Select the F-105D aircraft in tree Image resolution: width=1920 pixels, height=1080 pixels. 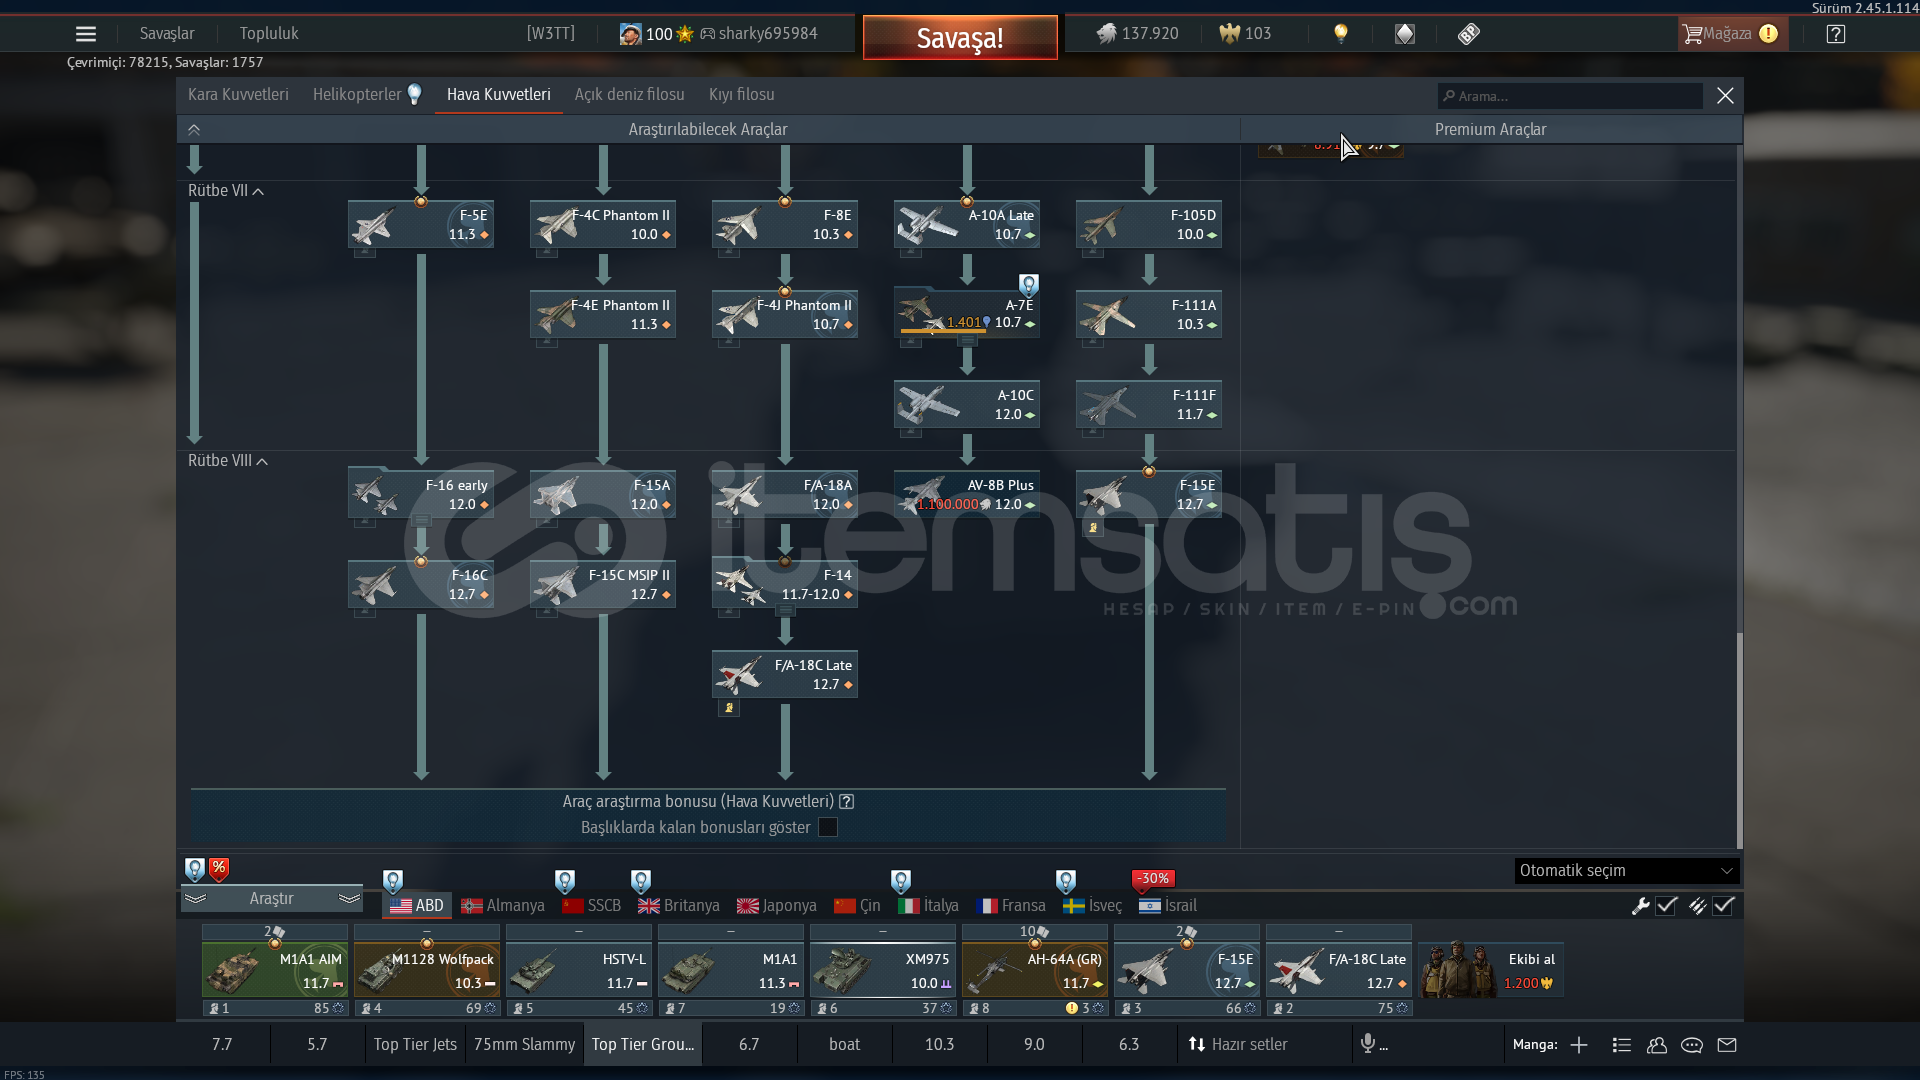point(1149,224)
